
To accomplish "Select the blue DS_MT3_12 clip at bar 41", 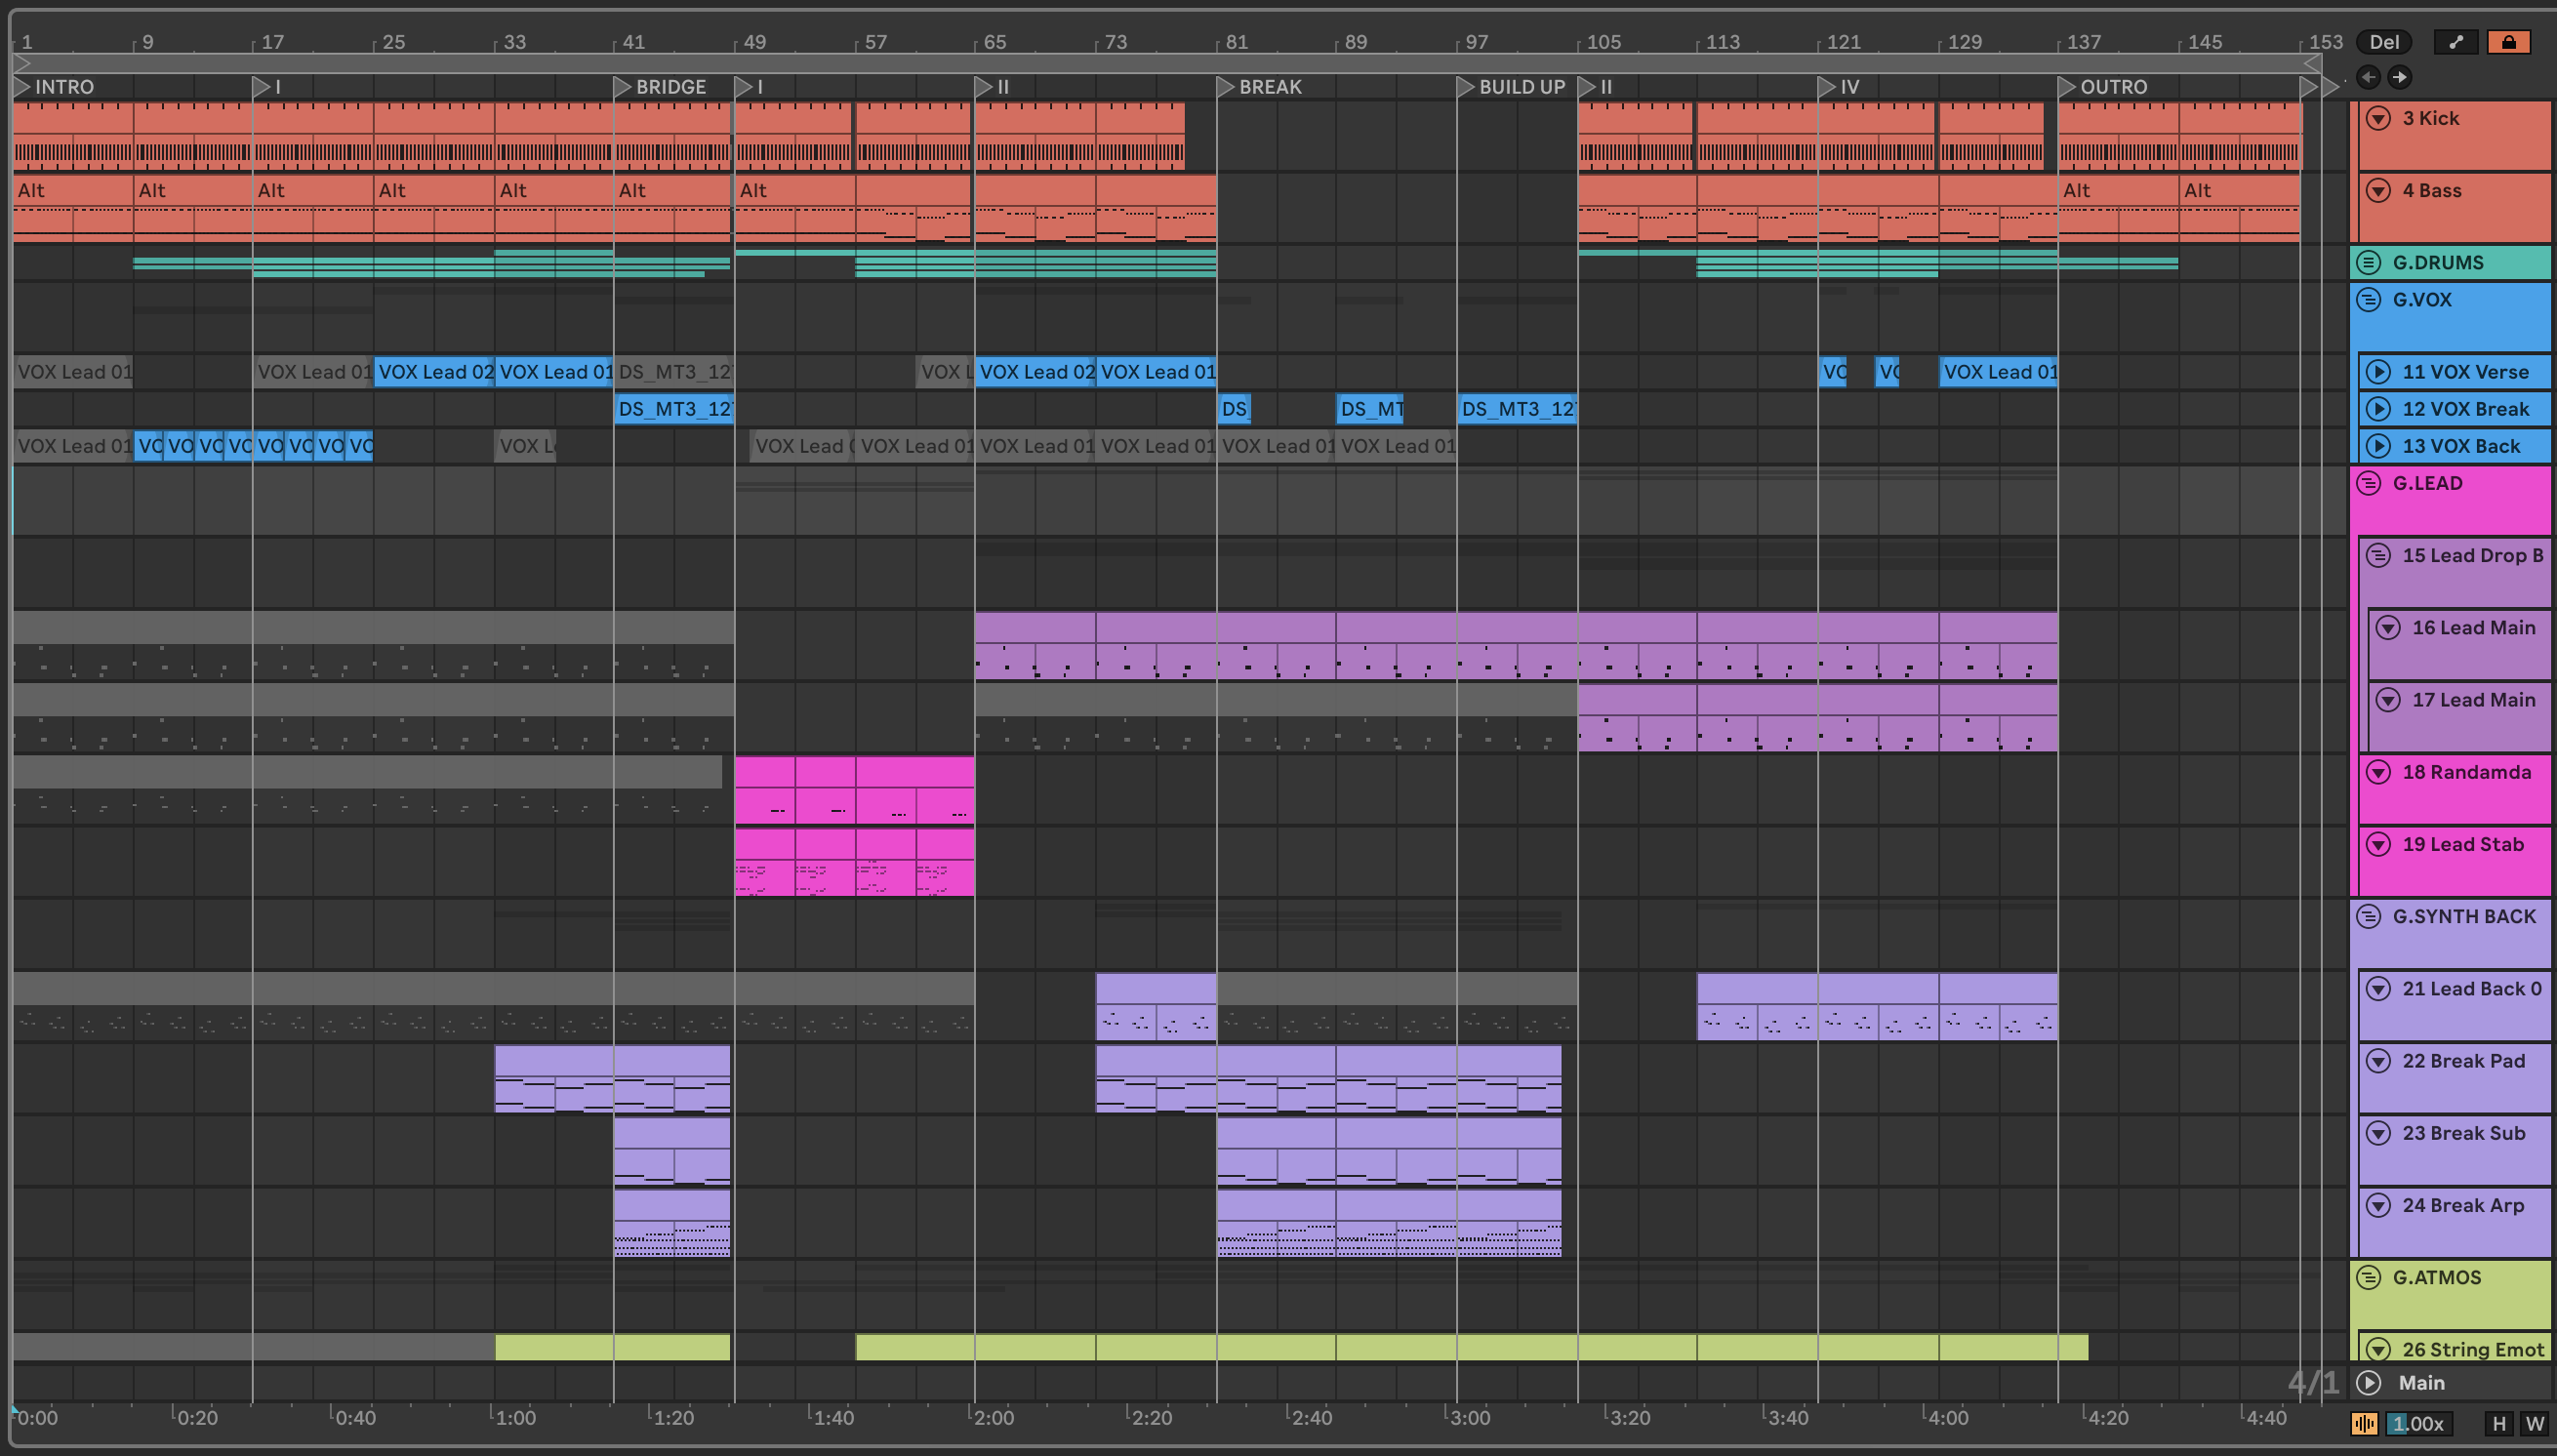I will pos(674,409).
